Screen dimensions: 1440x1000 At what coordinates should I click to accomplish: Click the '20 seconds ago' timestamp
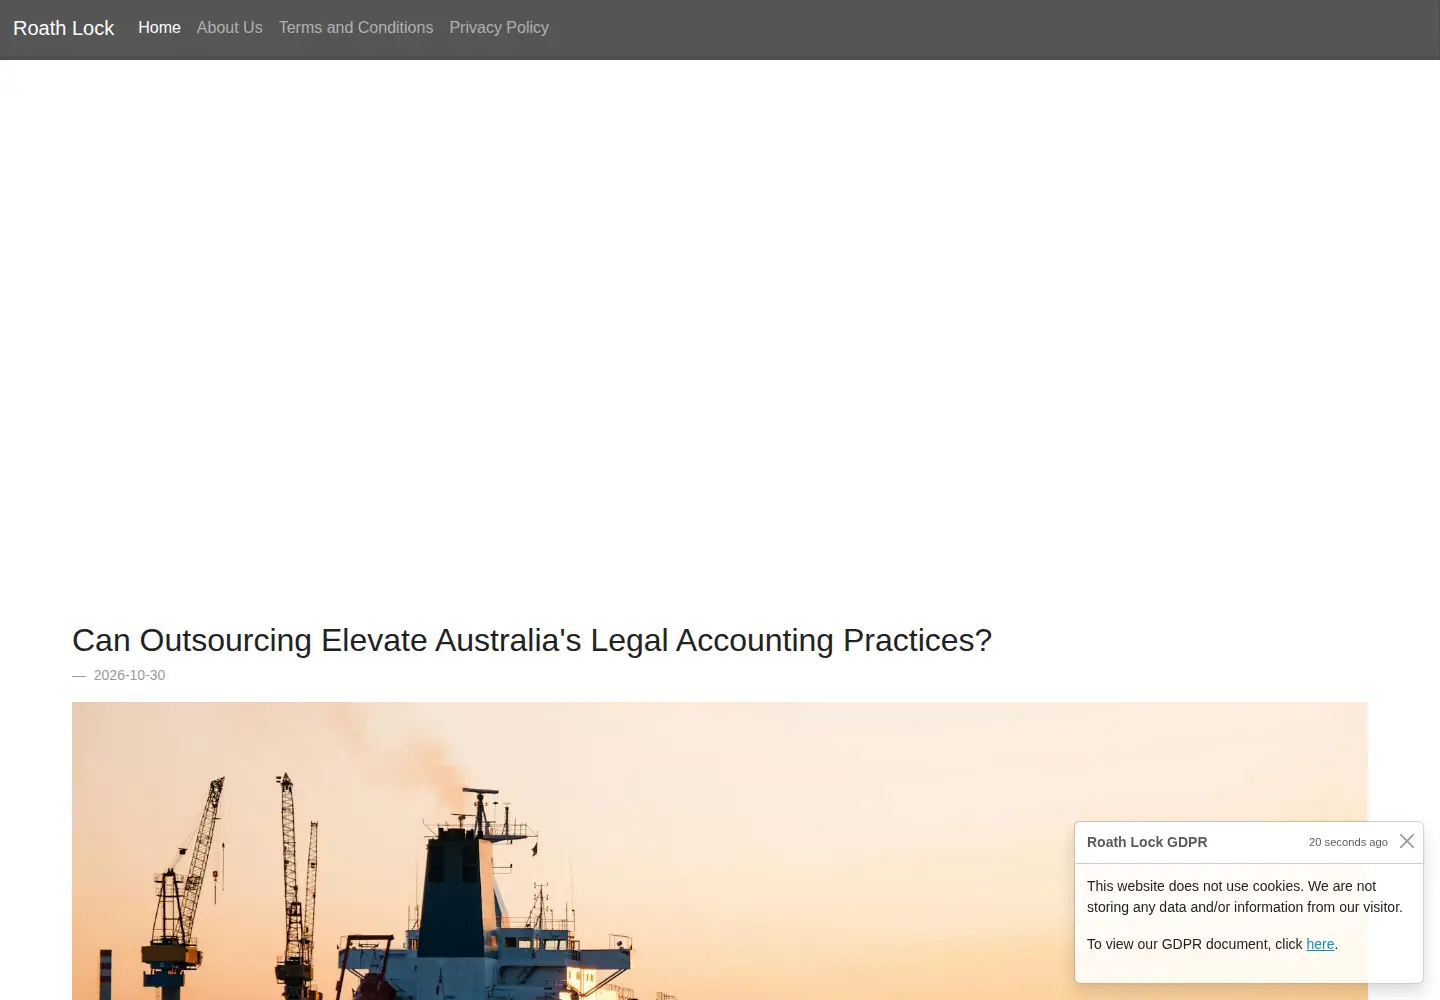(1348, 842)
